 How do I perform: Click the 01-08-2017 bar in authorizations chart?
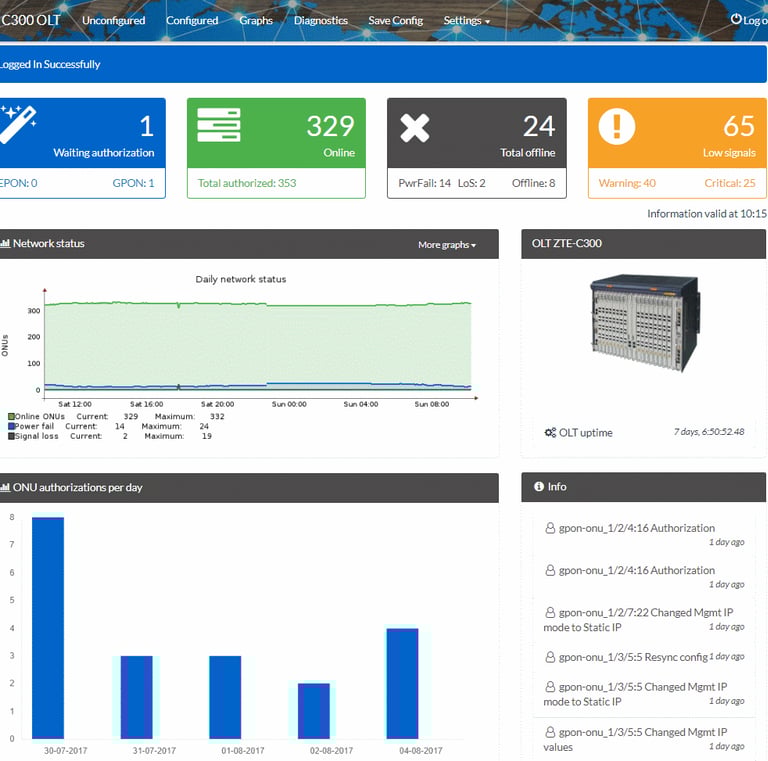(225, 697)
